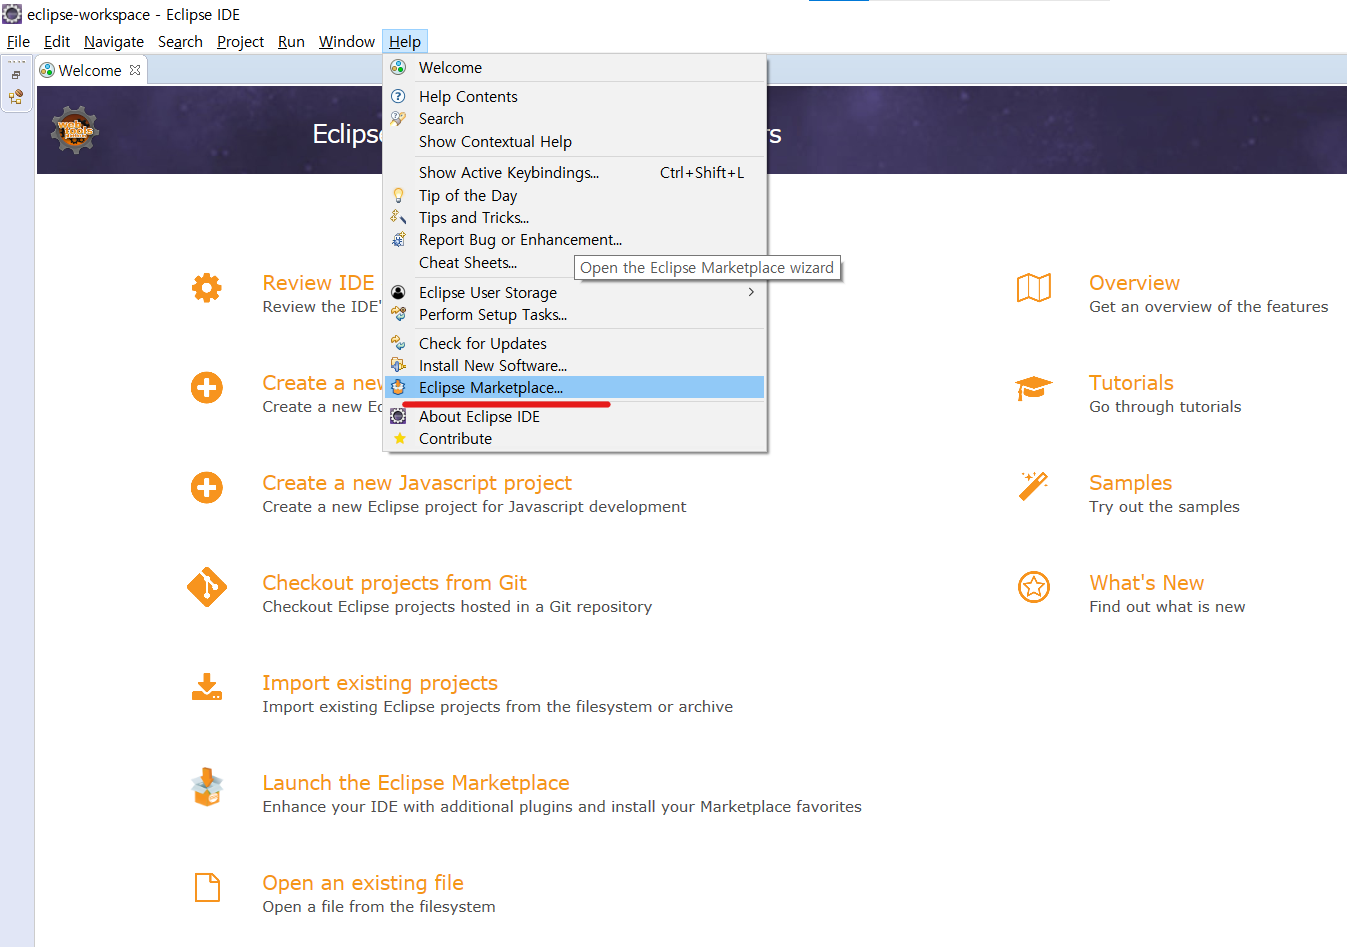Viewport: 1347px width, 947px height.
Task: Click the Overview map icon
Action: pyautogui.click(x=1034, y=288)
